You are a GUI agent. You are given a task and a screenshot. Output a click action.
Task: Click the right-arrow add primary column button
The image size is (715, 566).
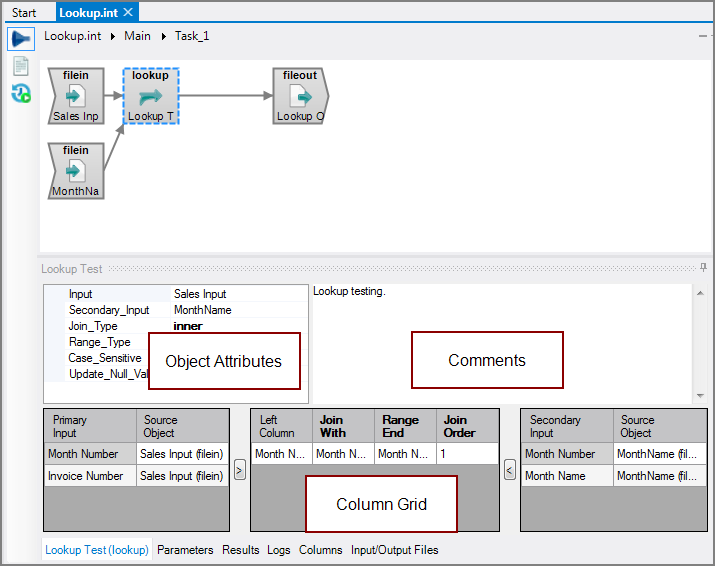(x=239, y=469)
